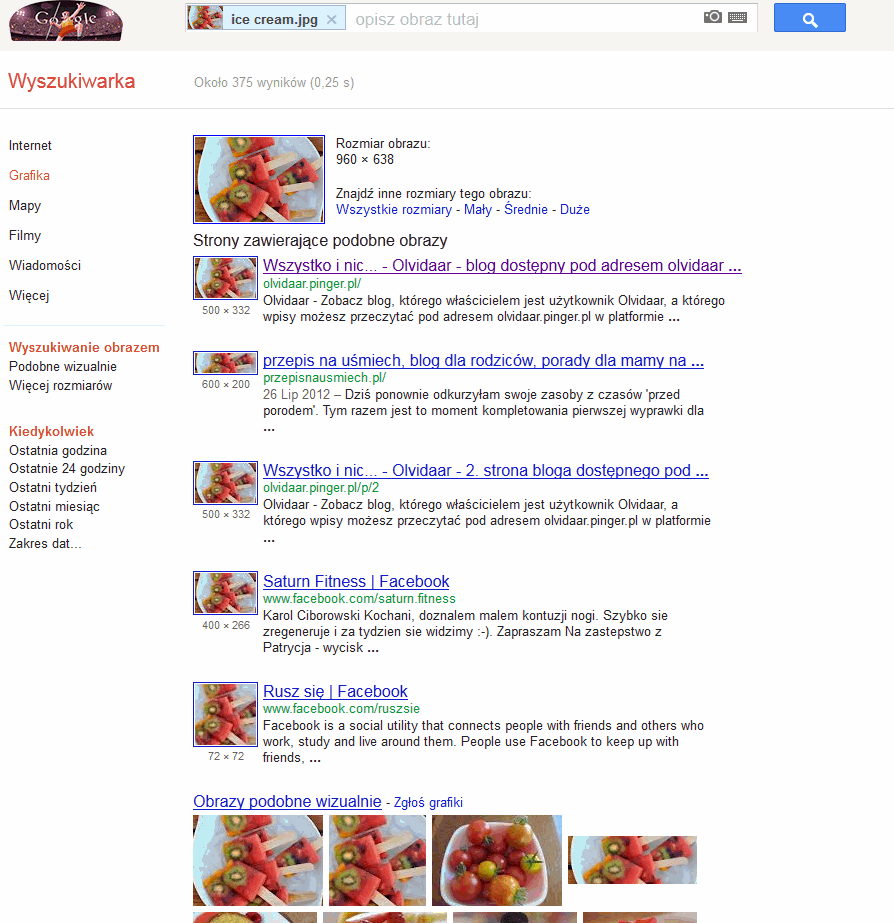Image resolution: width=894 pixels, height=923 pixels.
Task: Choose the Duże image size link
Action: [574, 210]
